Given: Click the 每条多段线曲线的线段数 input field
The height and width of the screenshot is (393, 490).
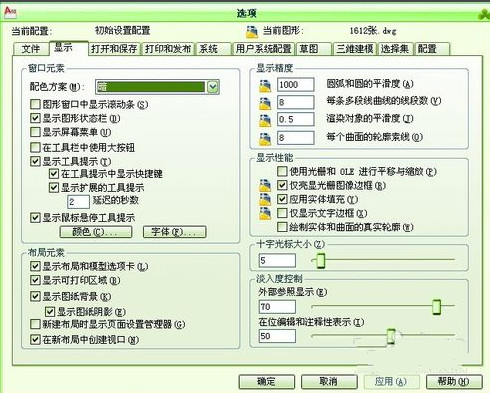Looking at the screenshot, I should pyautogui.click(x=296, y=102).
